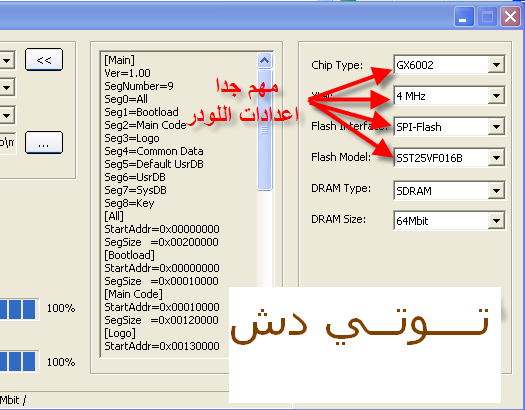The height and width of the screenshot is (410, 525).
Task: Click the upper 100% progress bar
Action: [x=18, y=309]
